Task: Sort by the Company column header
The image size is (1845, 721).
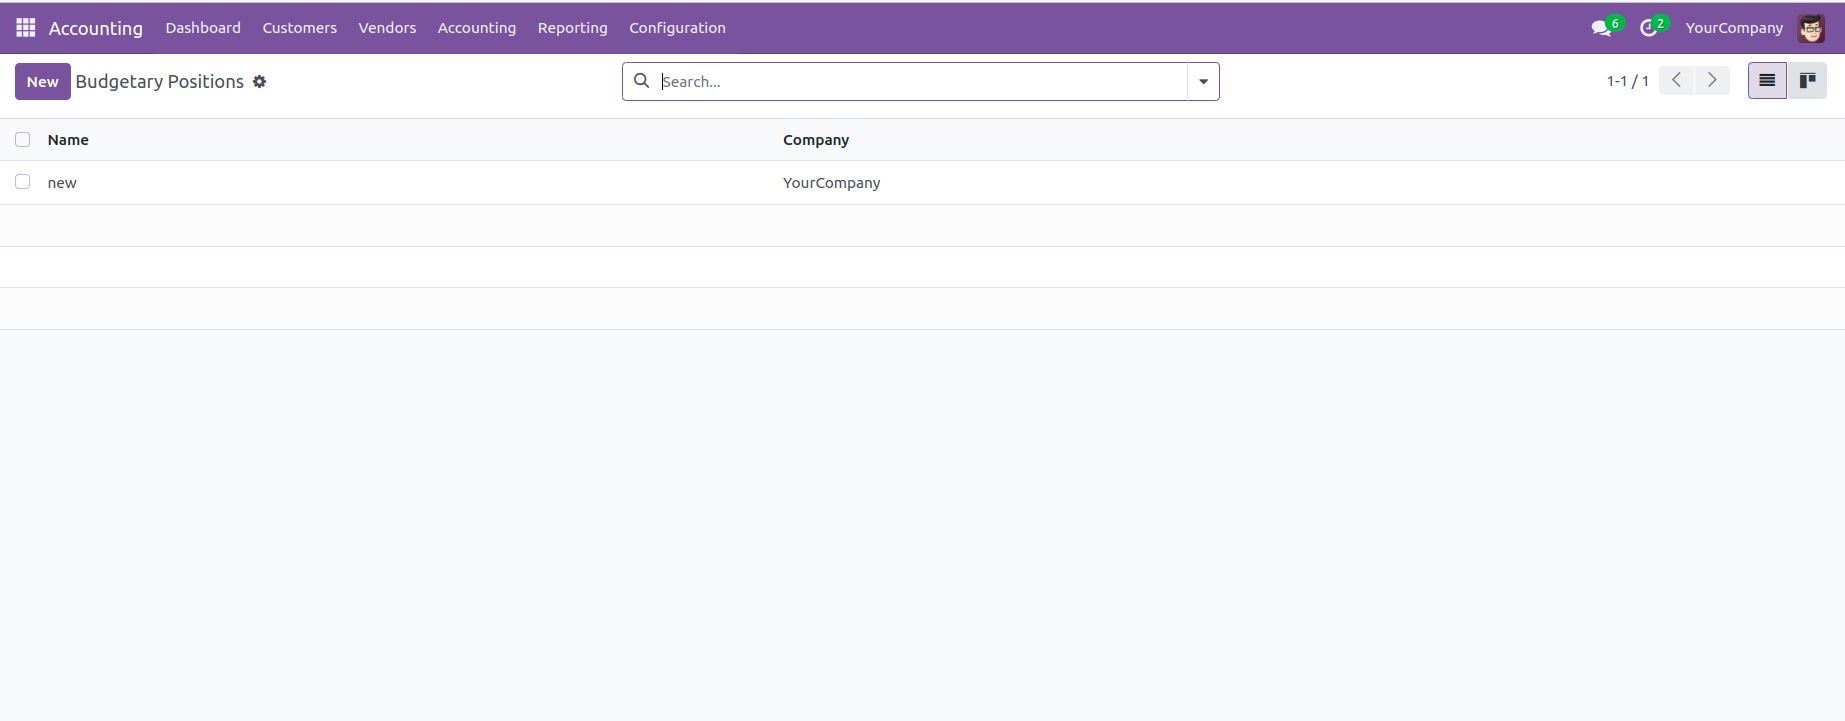Action: [x=816, y=140]
